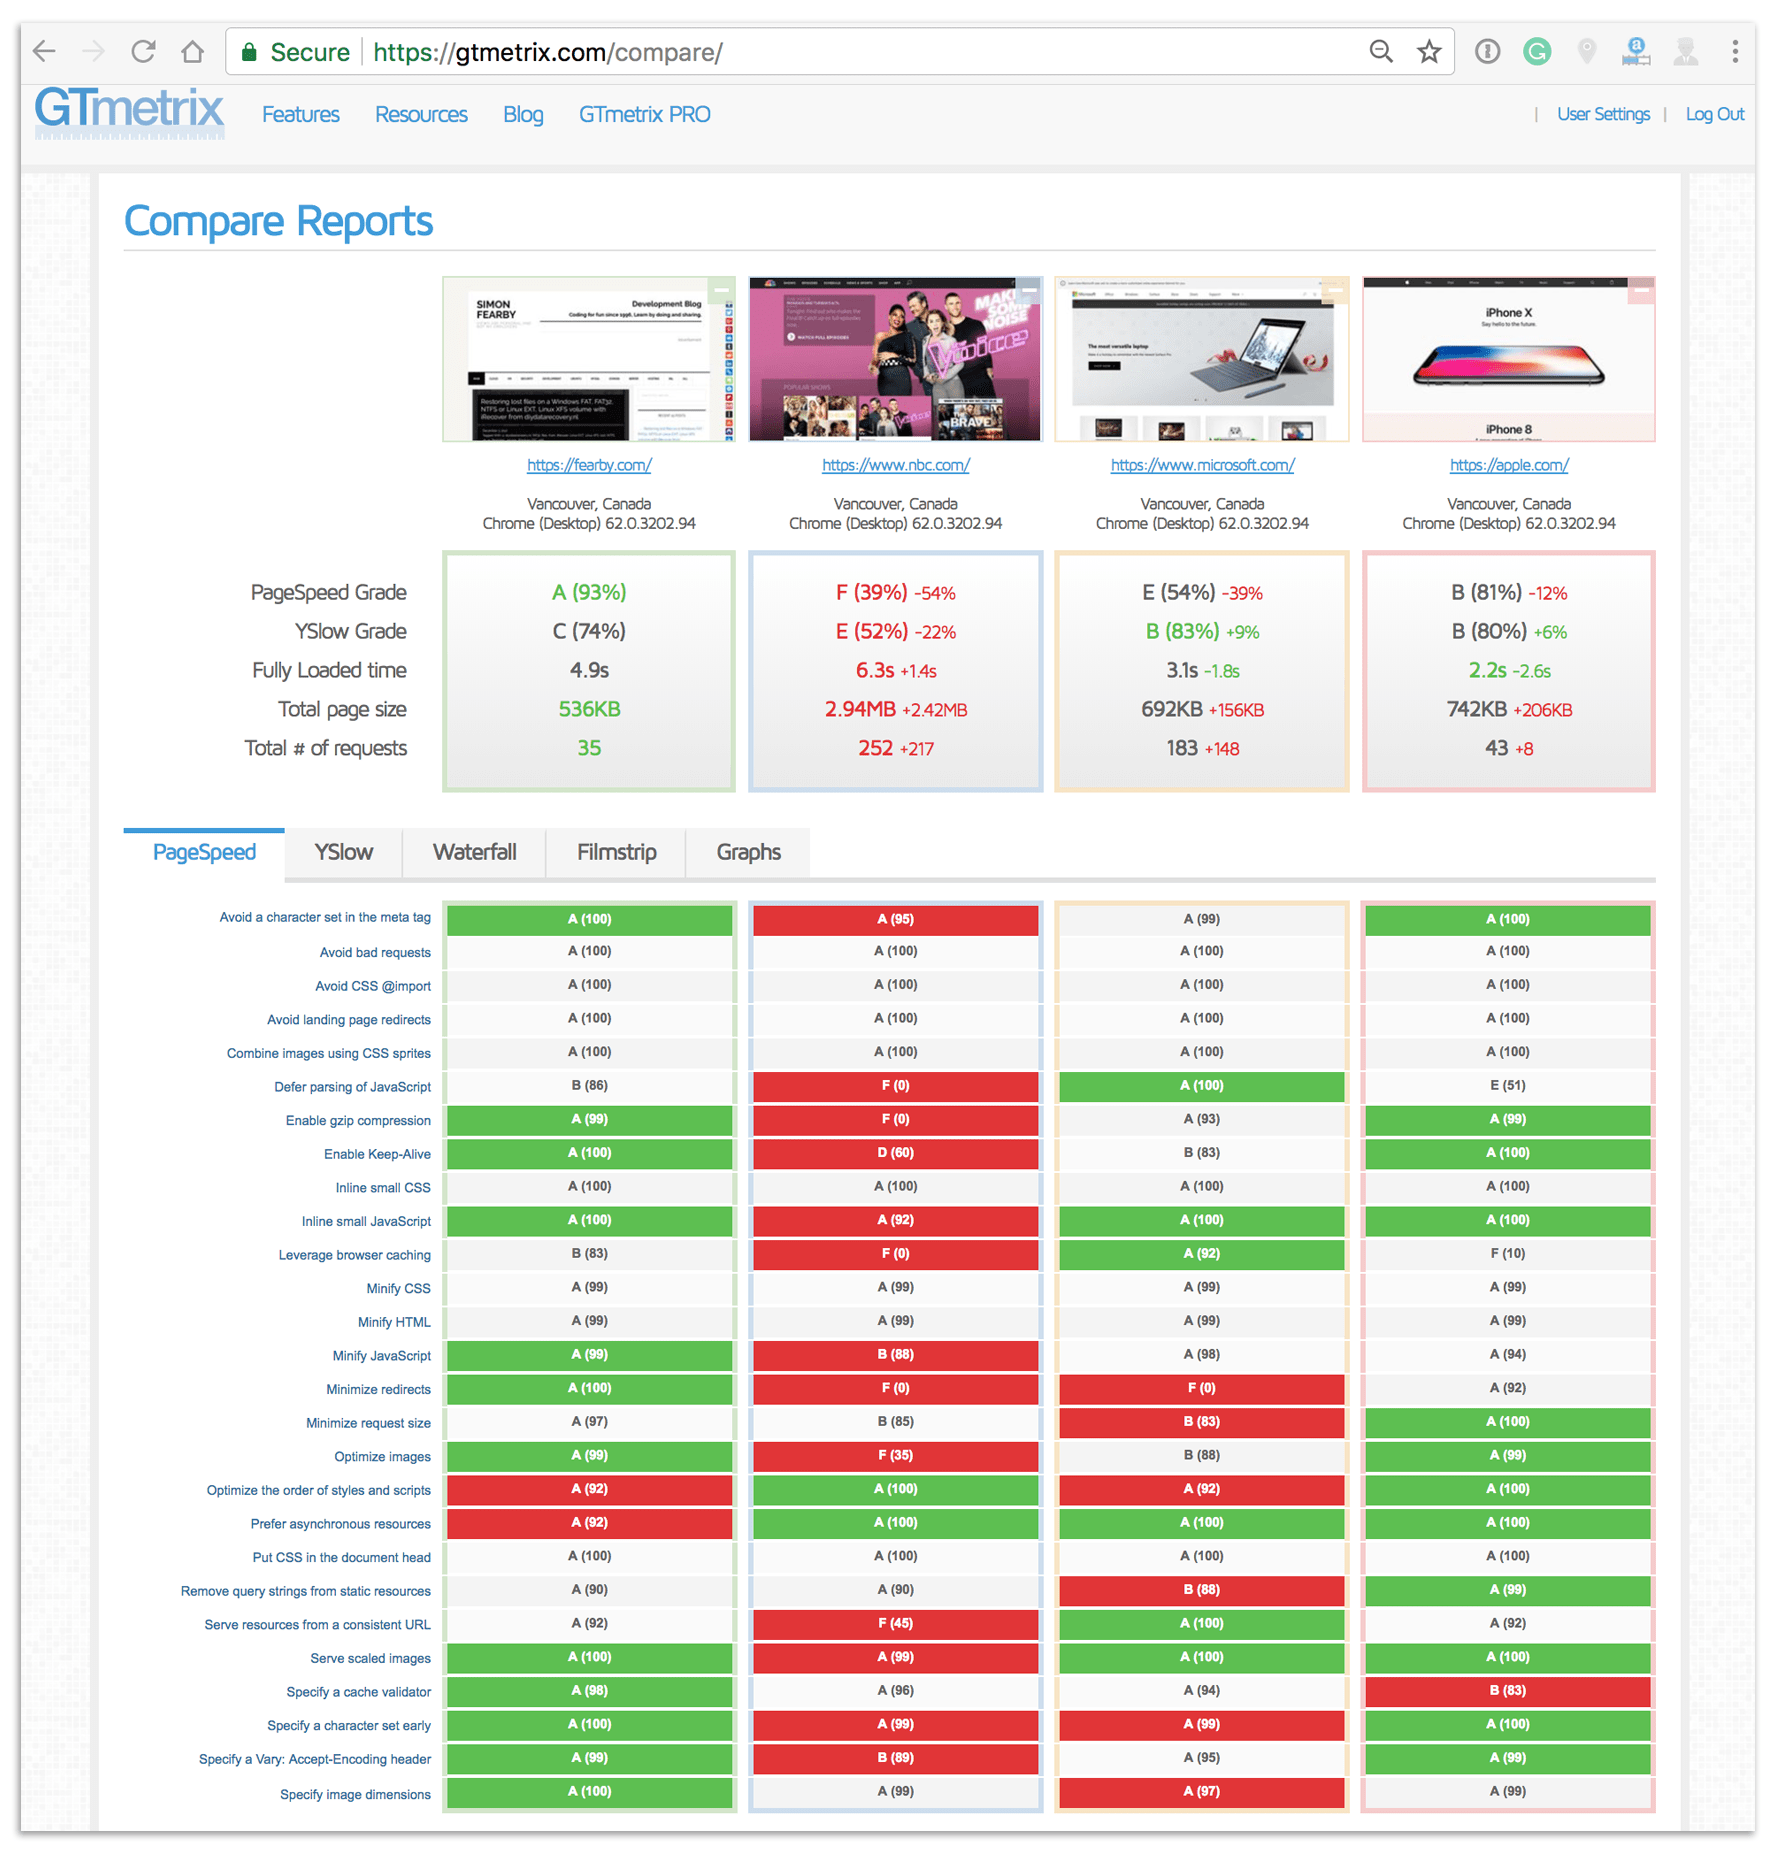Click the profile person extension icon
Image resolution: width=1790 pixels, height=1862 pixels.
point(1686,51)
